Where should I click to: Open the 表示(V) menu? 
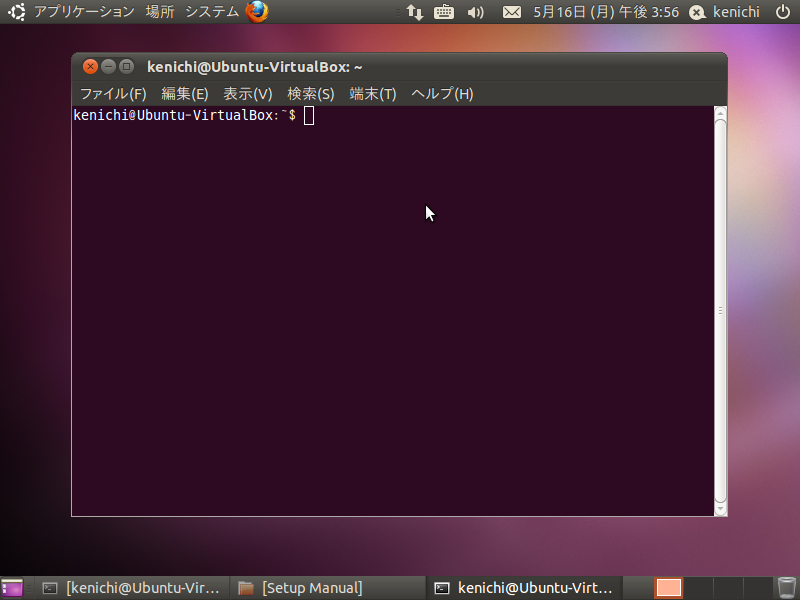(x=247, y=94)
